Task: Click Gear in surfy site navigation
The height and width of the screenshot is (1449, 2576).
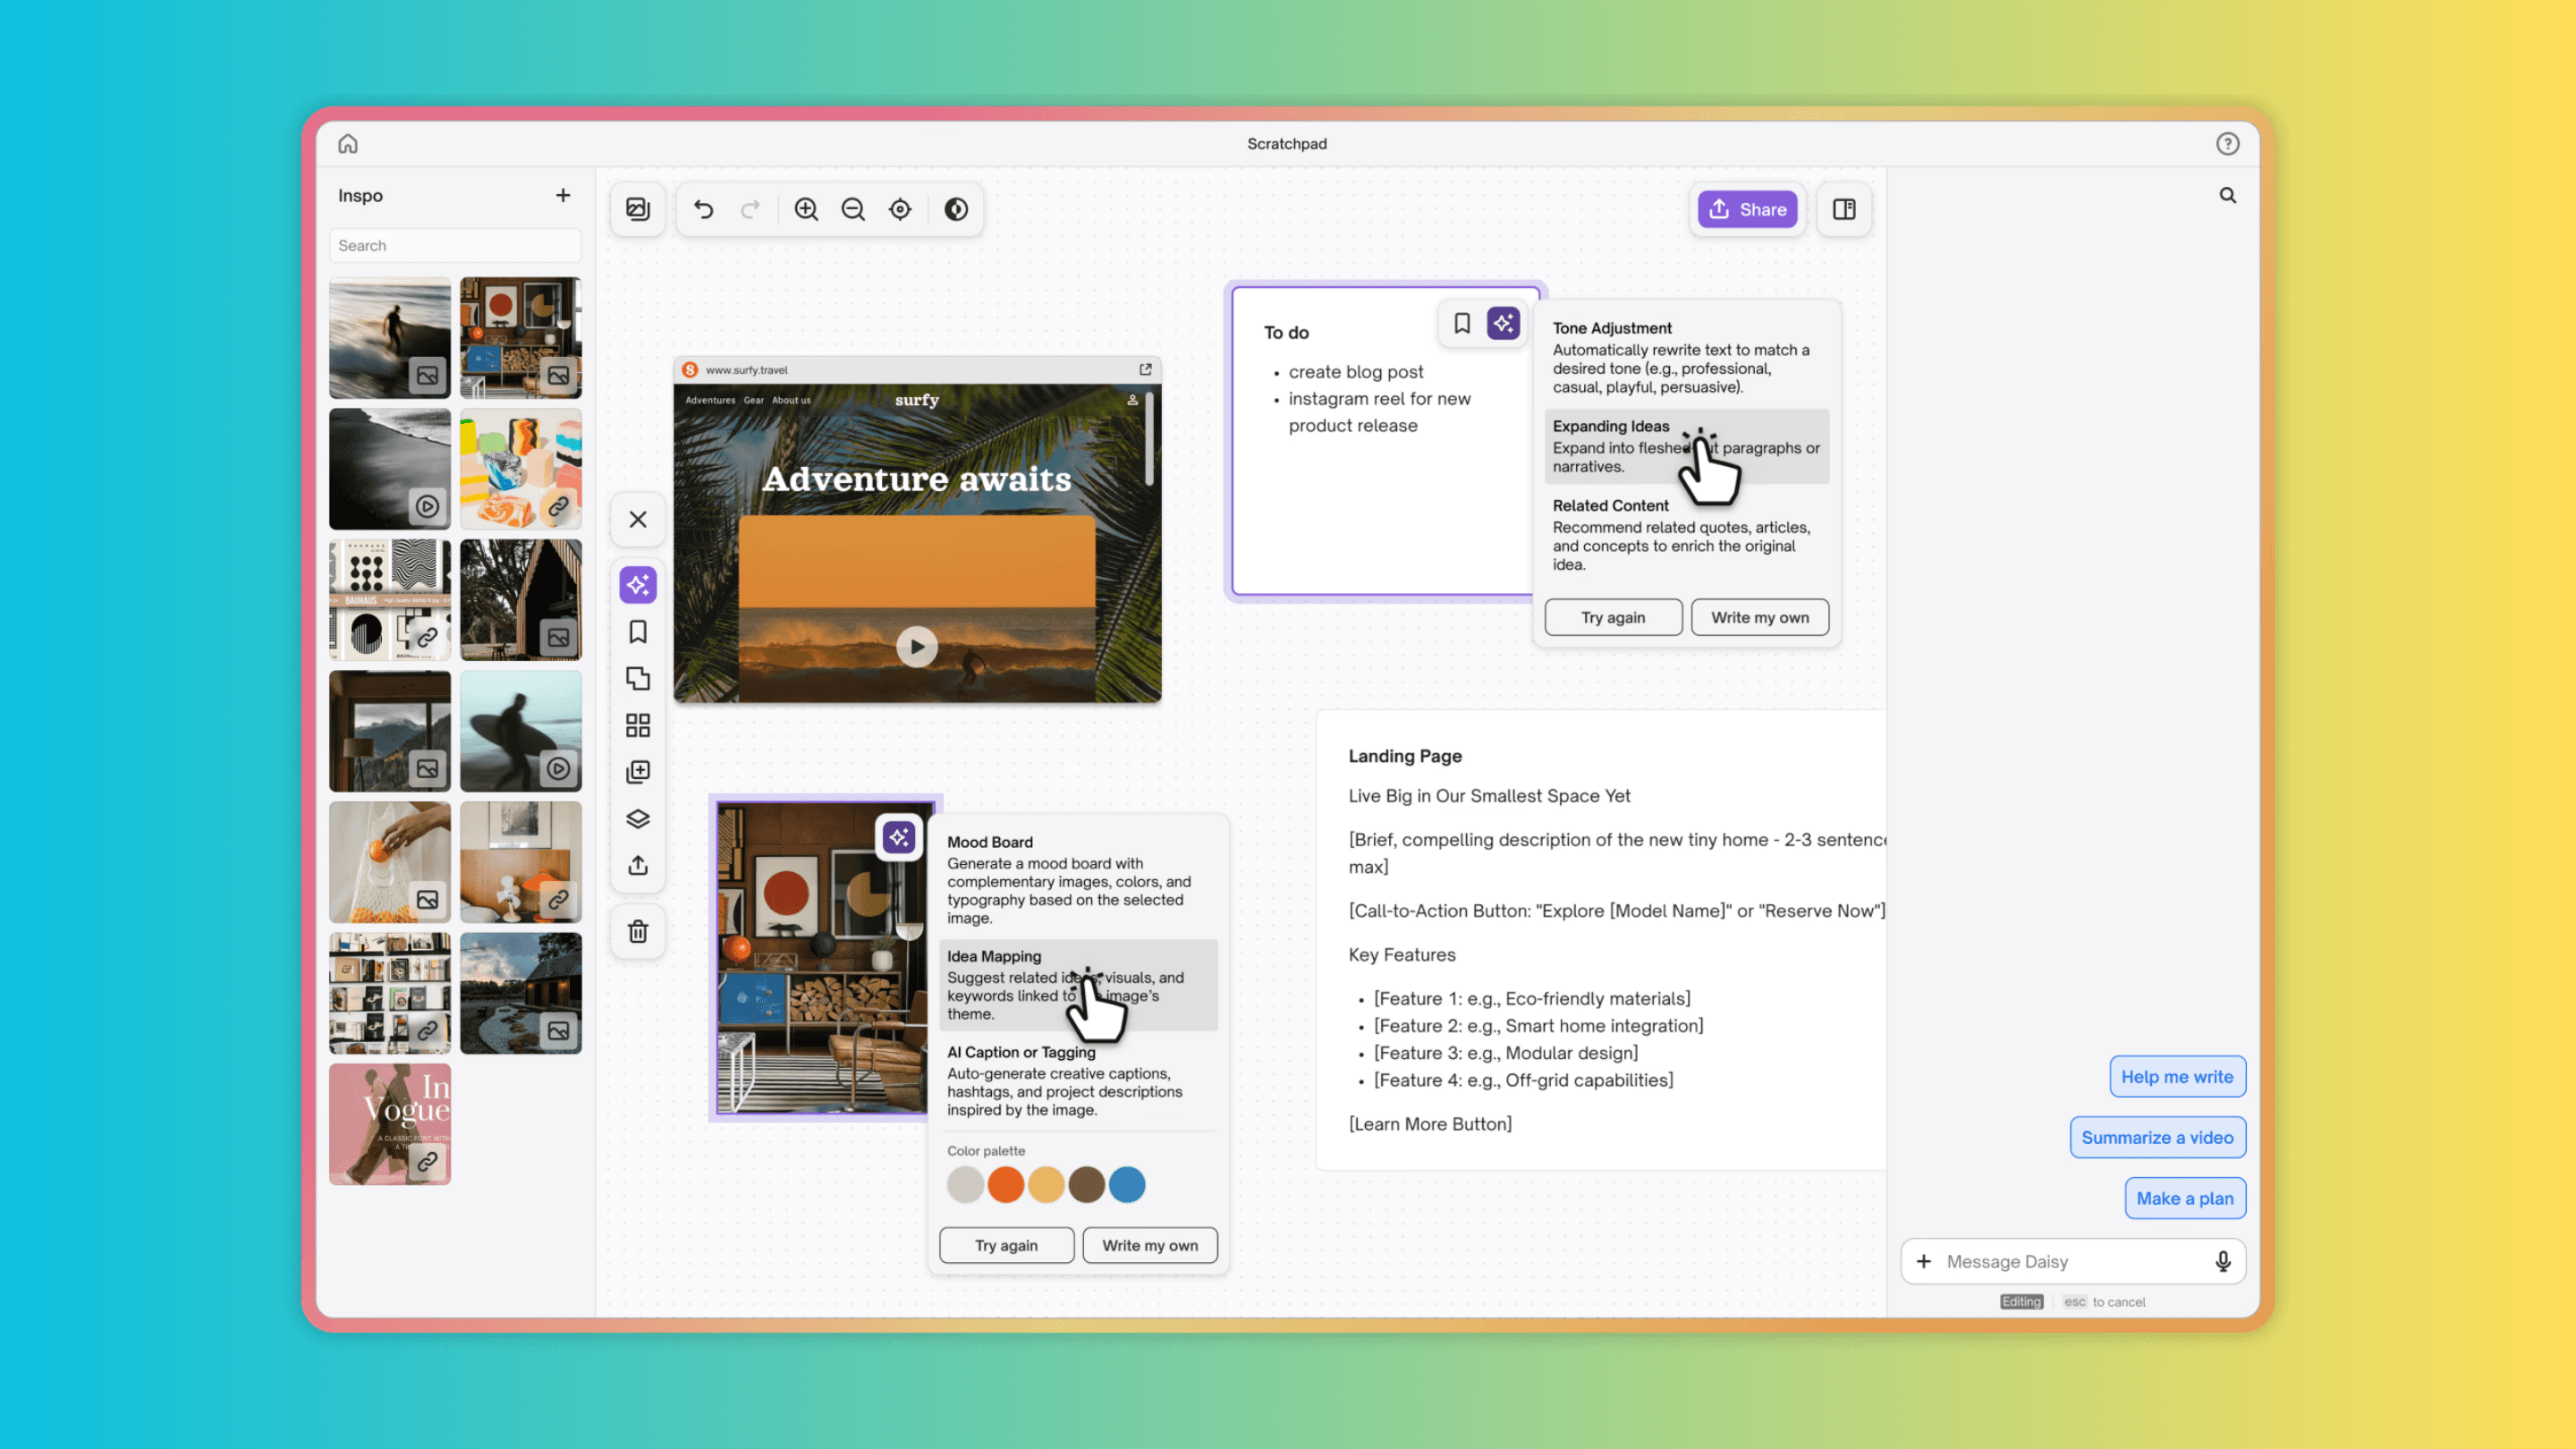Action: point(753,400)
